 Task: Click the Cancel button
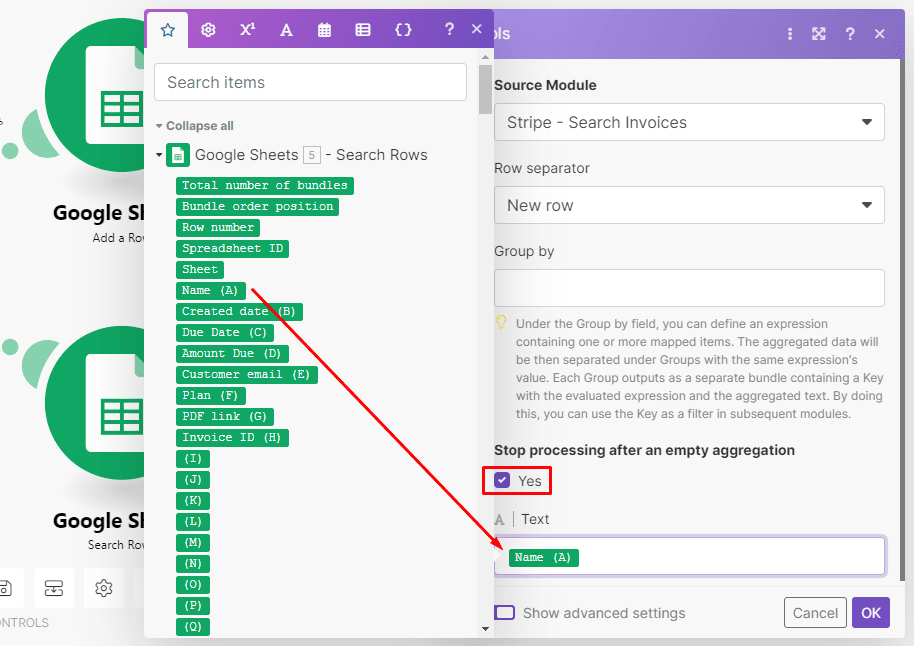click(815, 613)
